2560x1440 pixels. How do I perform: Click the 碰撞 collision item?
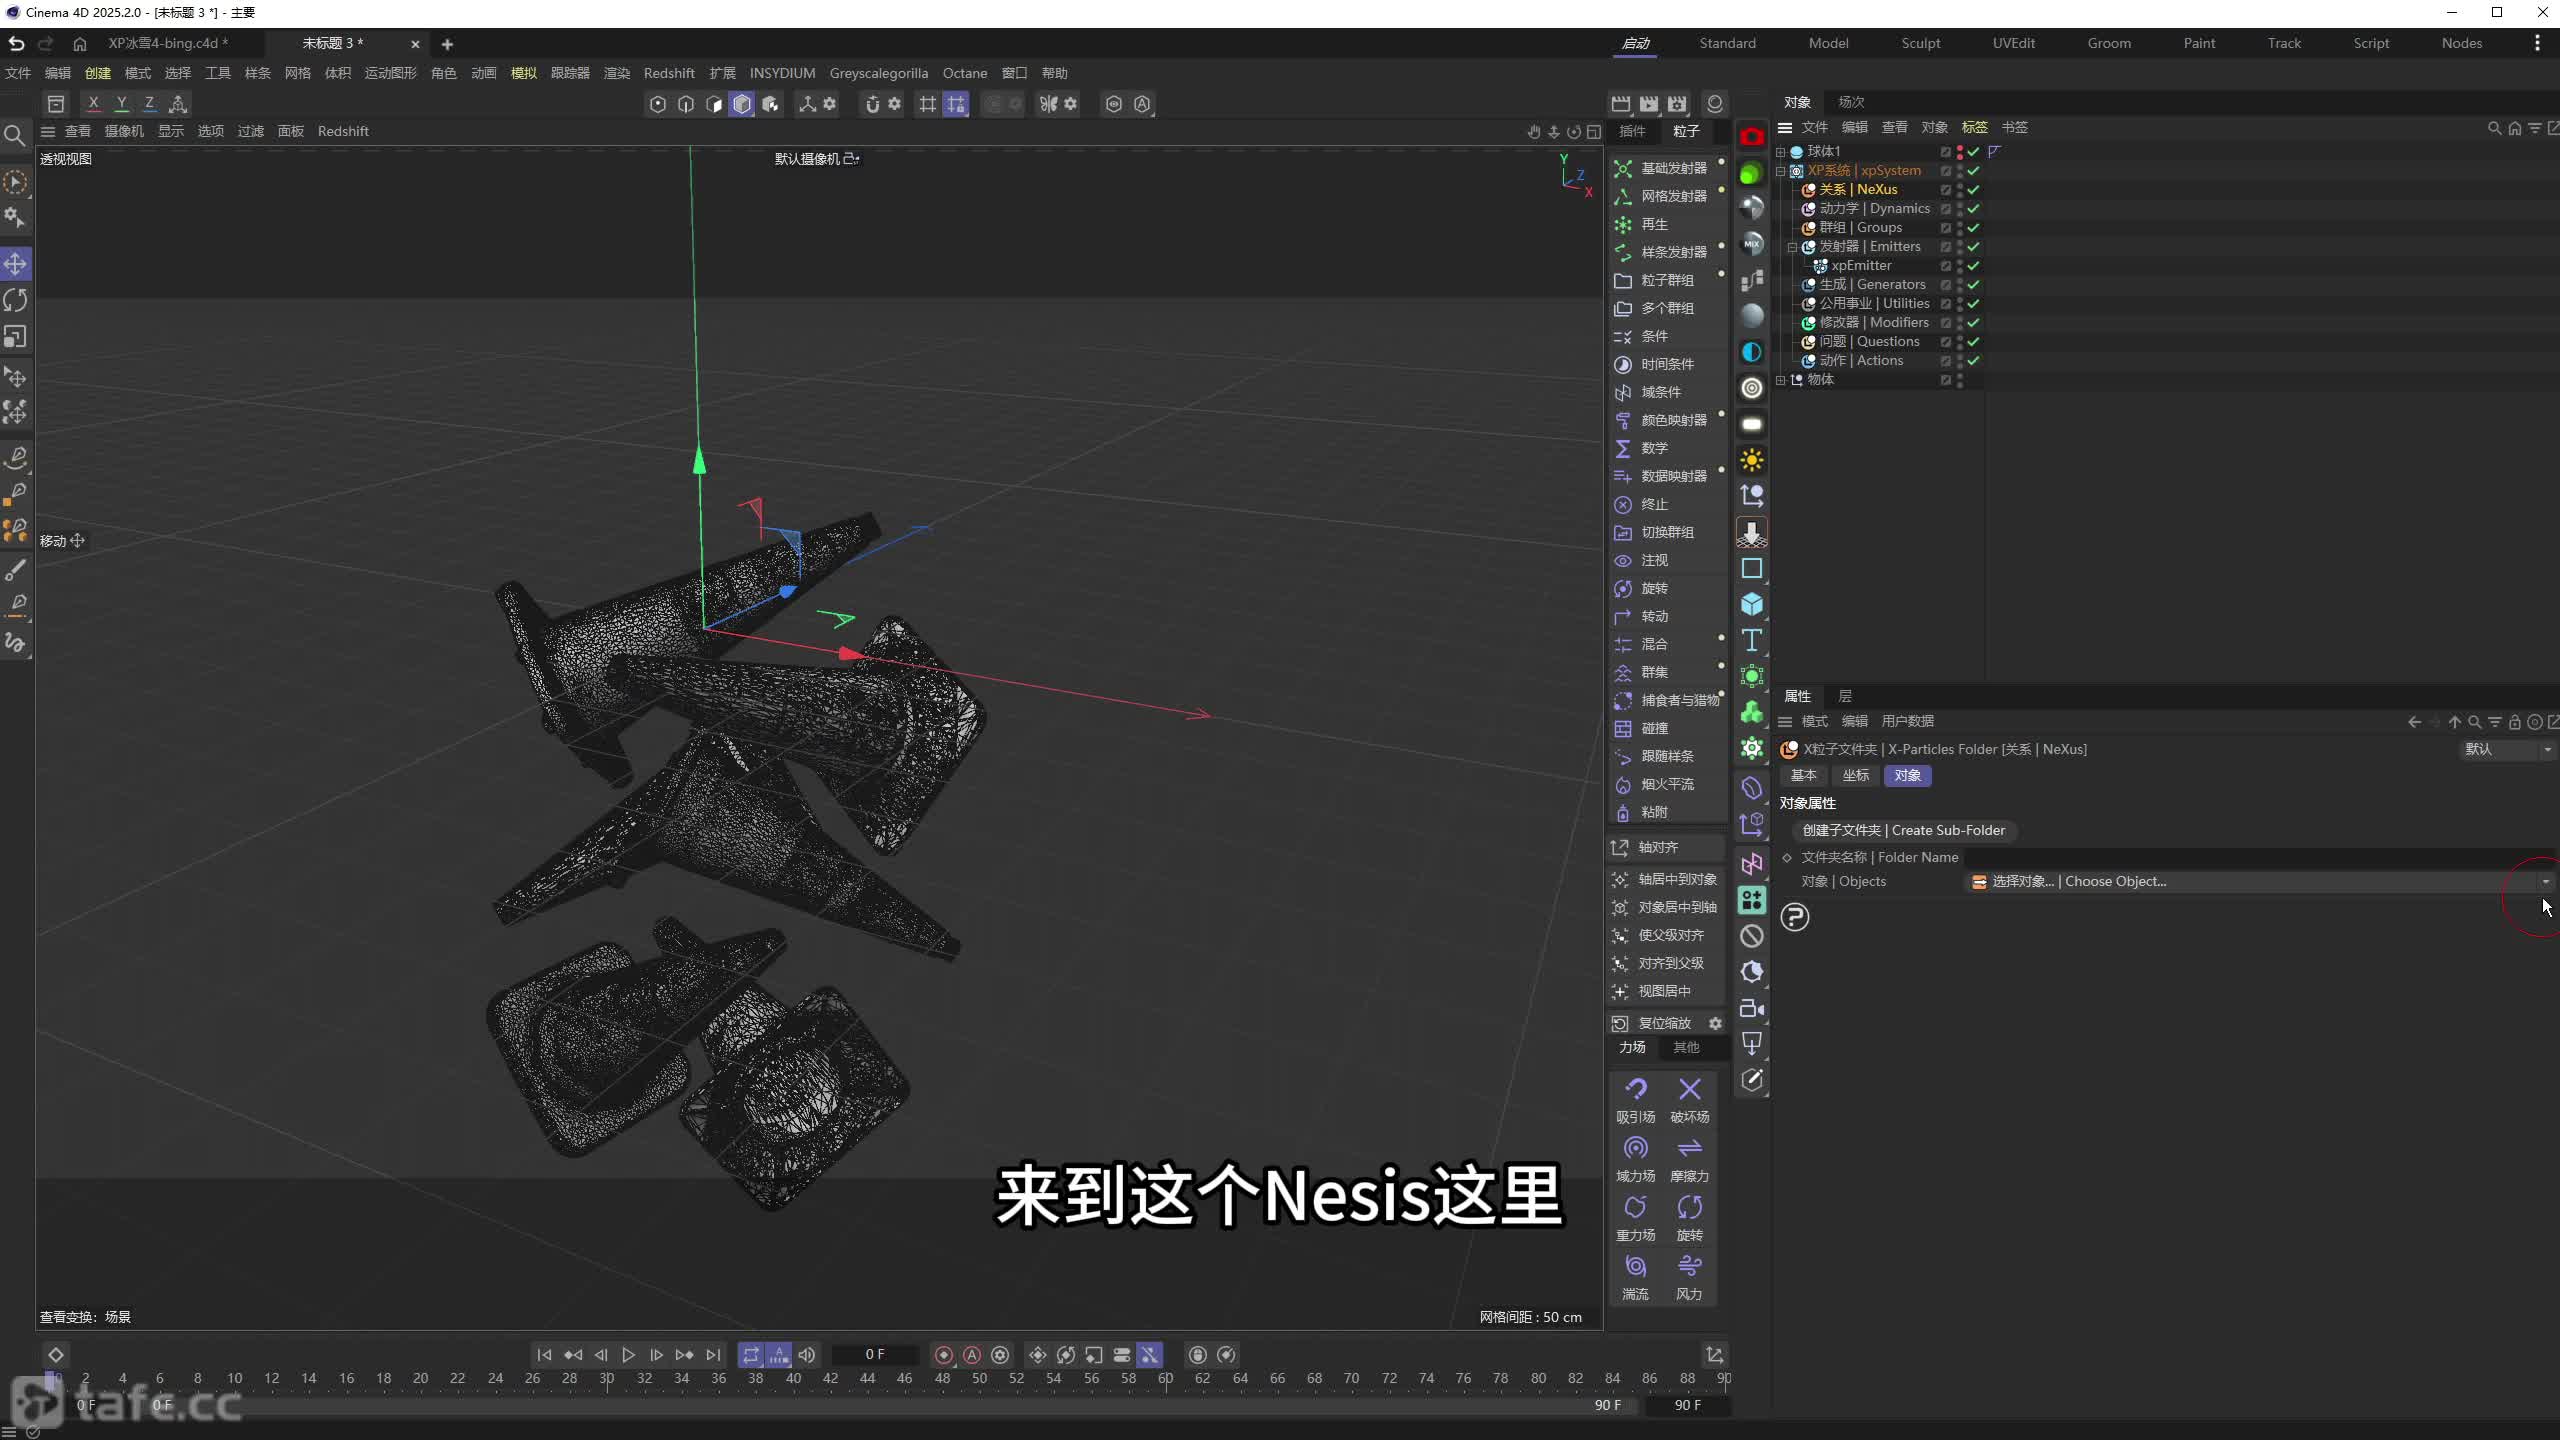click(x=1666, y=728)
